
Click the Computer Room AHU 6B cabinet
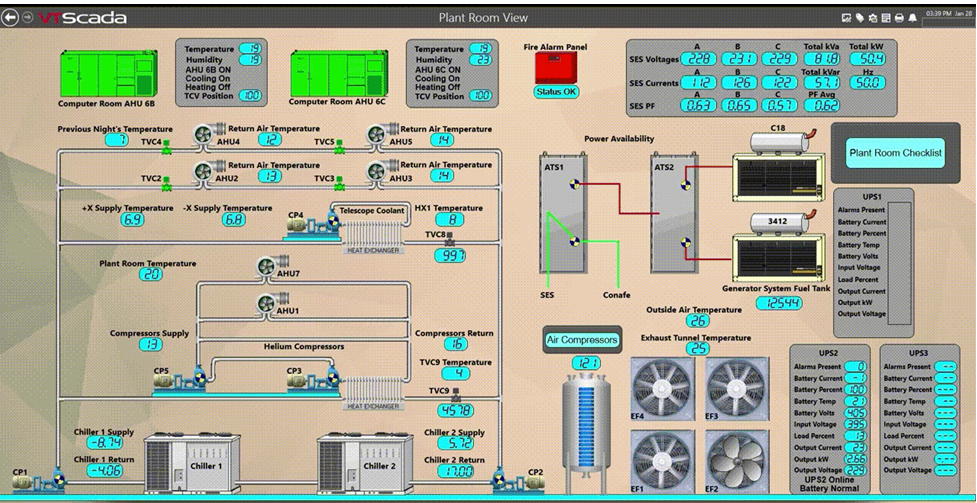108,74
